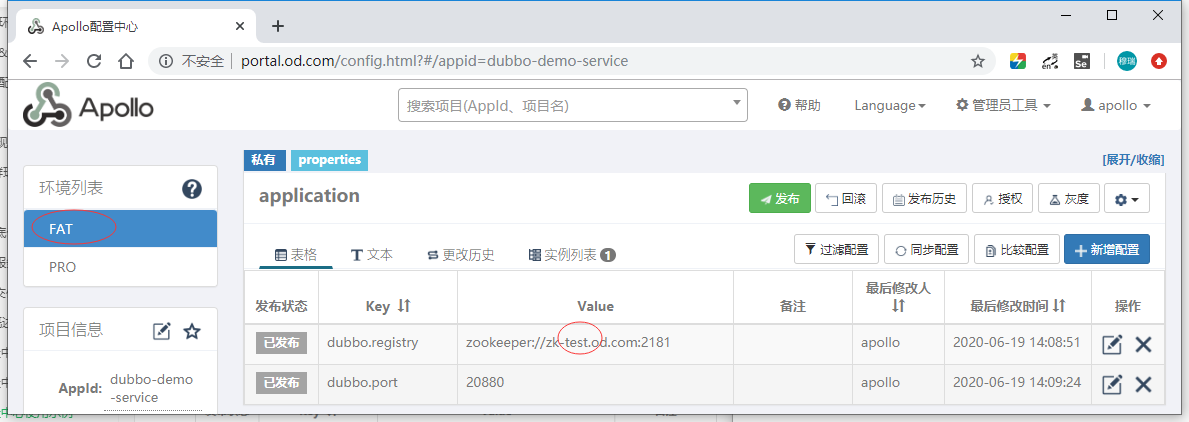Sort by 最后修改时间 column
This screenshot has height=422, width=1189.
(1059, 305)
